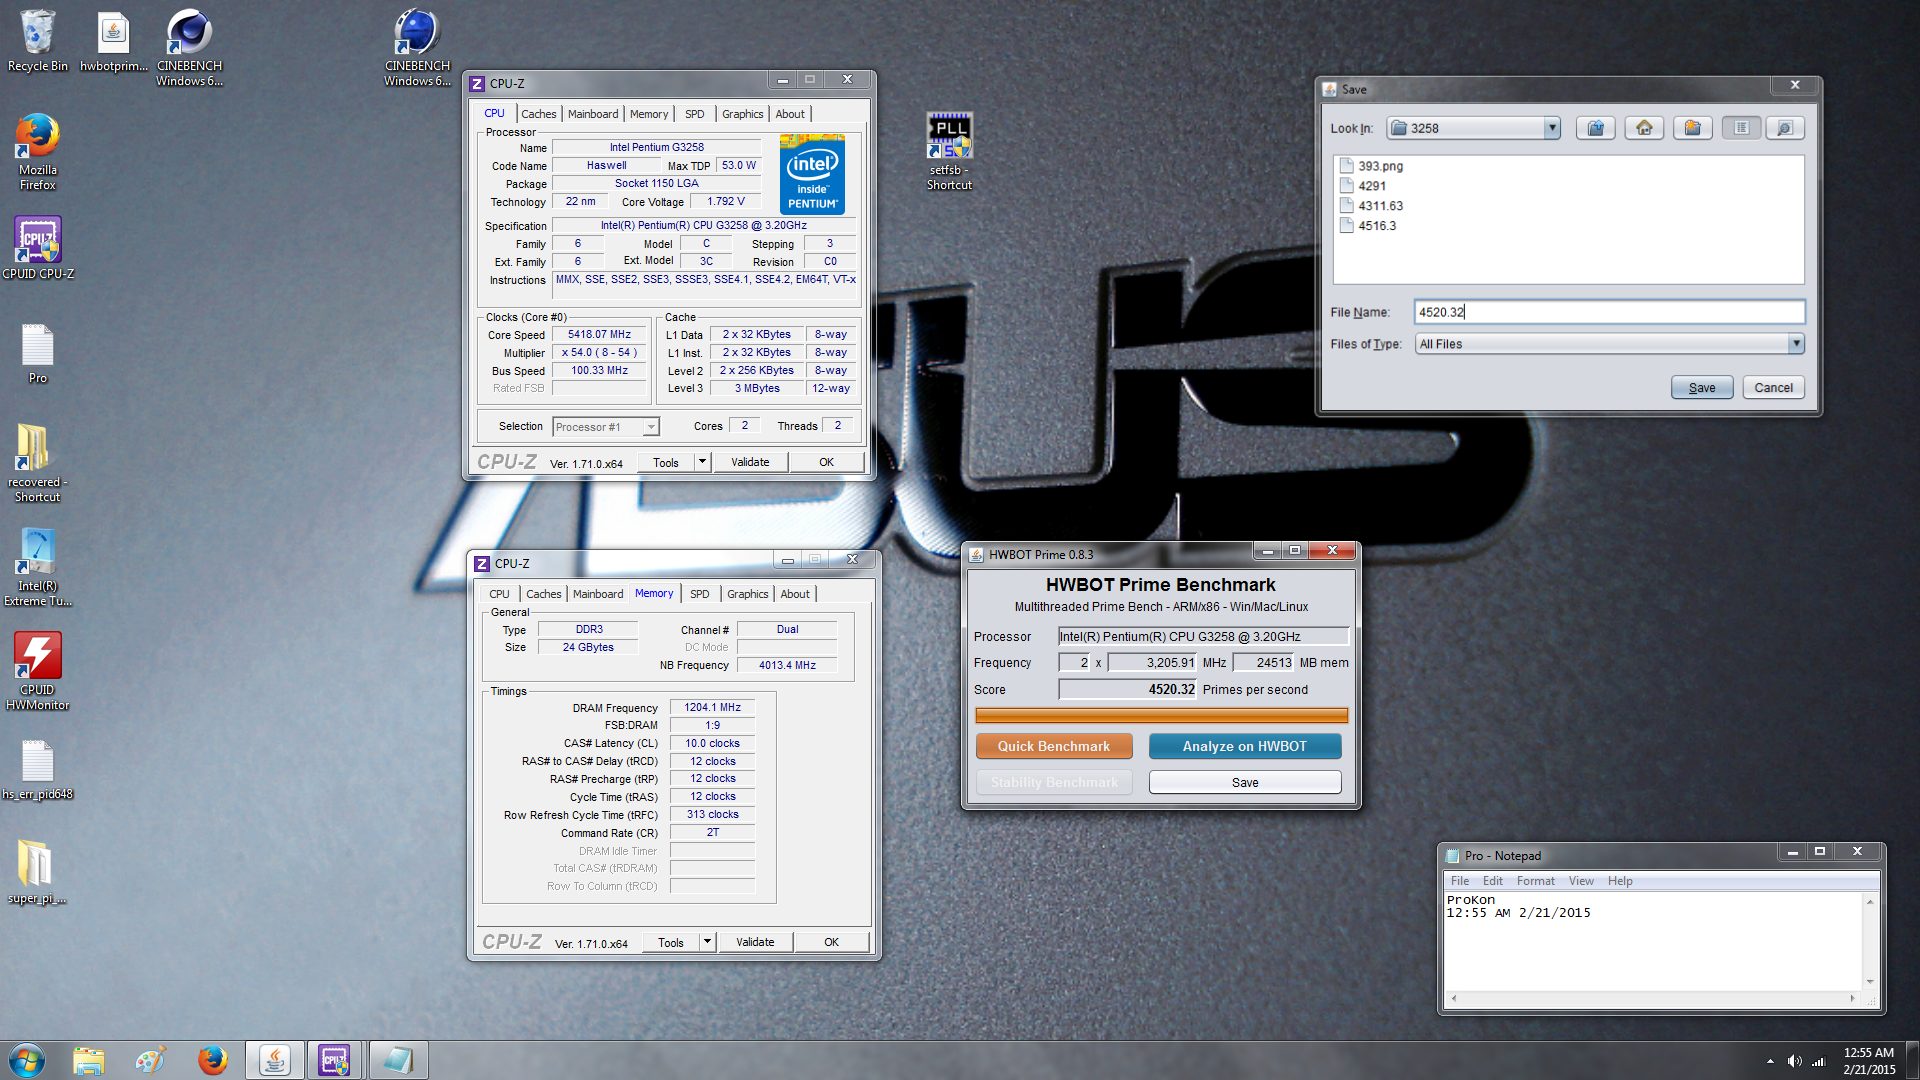Image resolution: width=1920 pixels, height=1080 pixels.
Task: Open the hwbotprime desktop file icon
Action: [x=113, y=41]
